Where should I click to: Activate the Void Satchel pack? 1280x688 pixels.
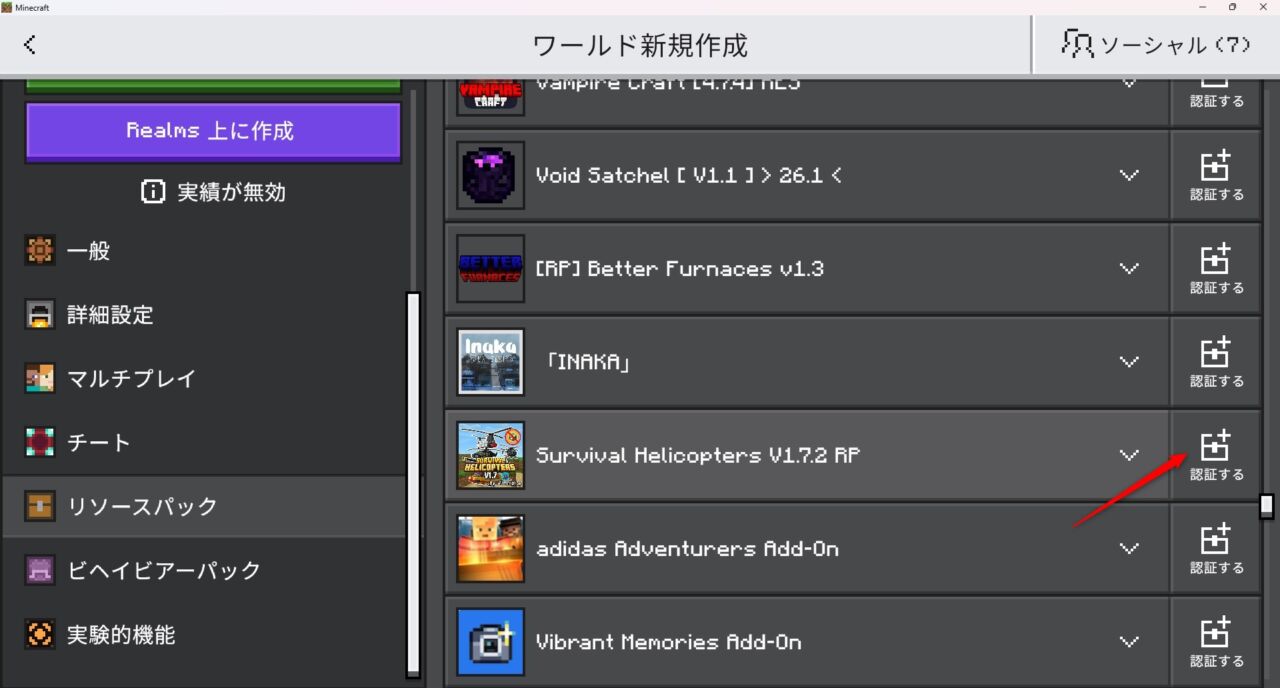(1216, 175)
